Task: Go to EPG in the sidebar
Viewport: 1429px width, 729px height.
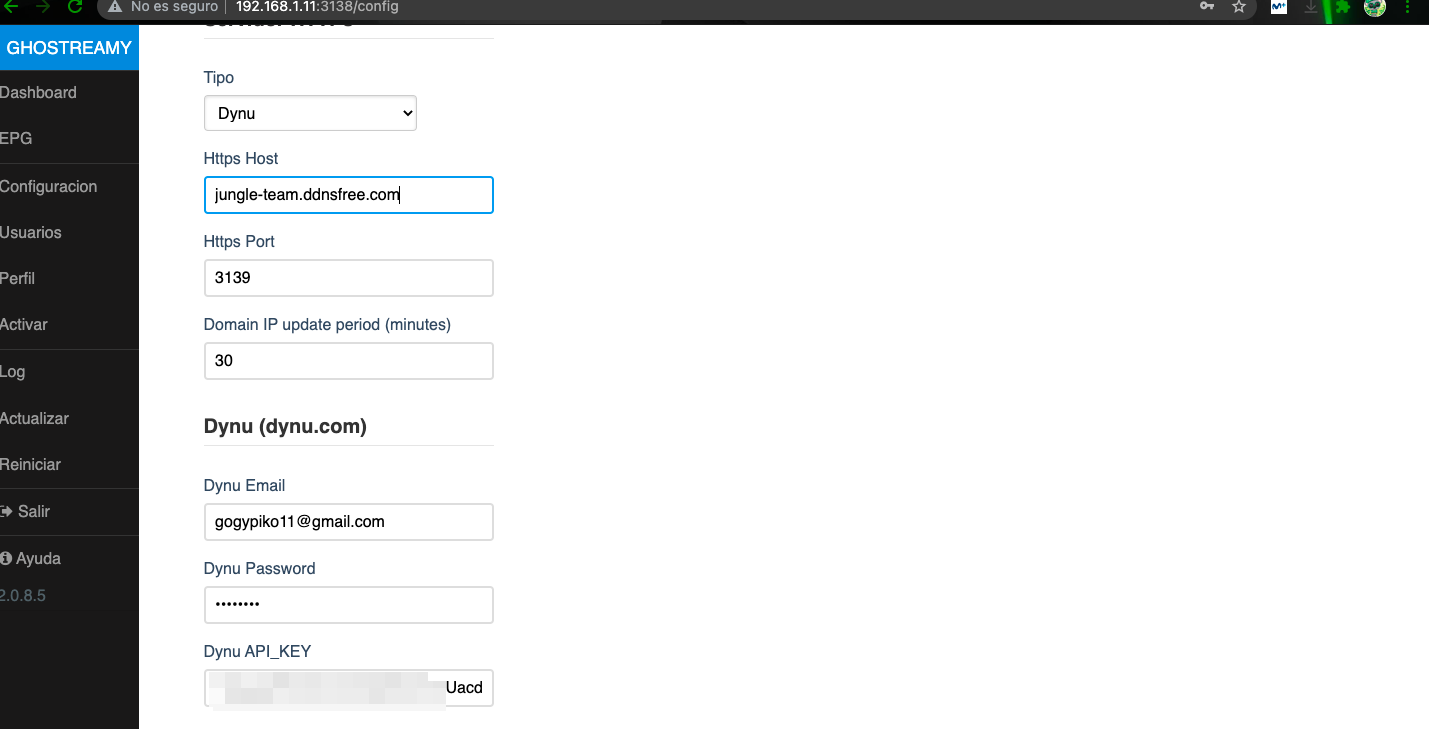Action: click(x=16, y=139)
